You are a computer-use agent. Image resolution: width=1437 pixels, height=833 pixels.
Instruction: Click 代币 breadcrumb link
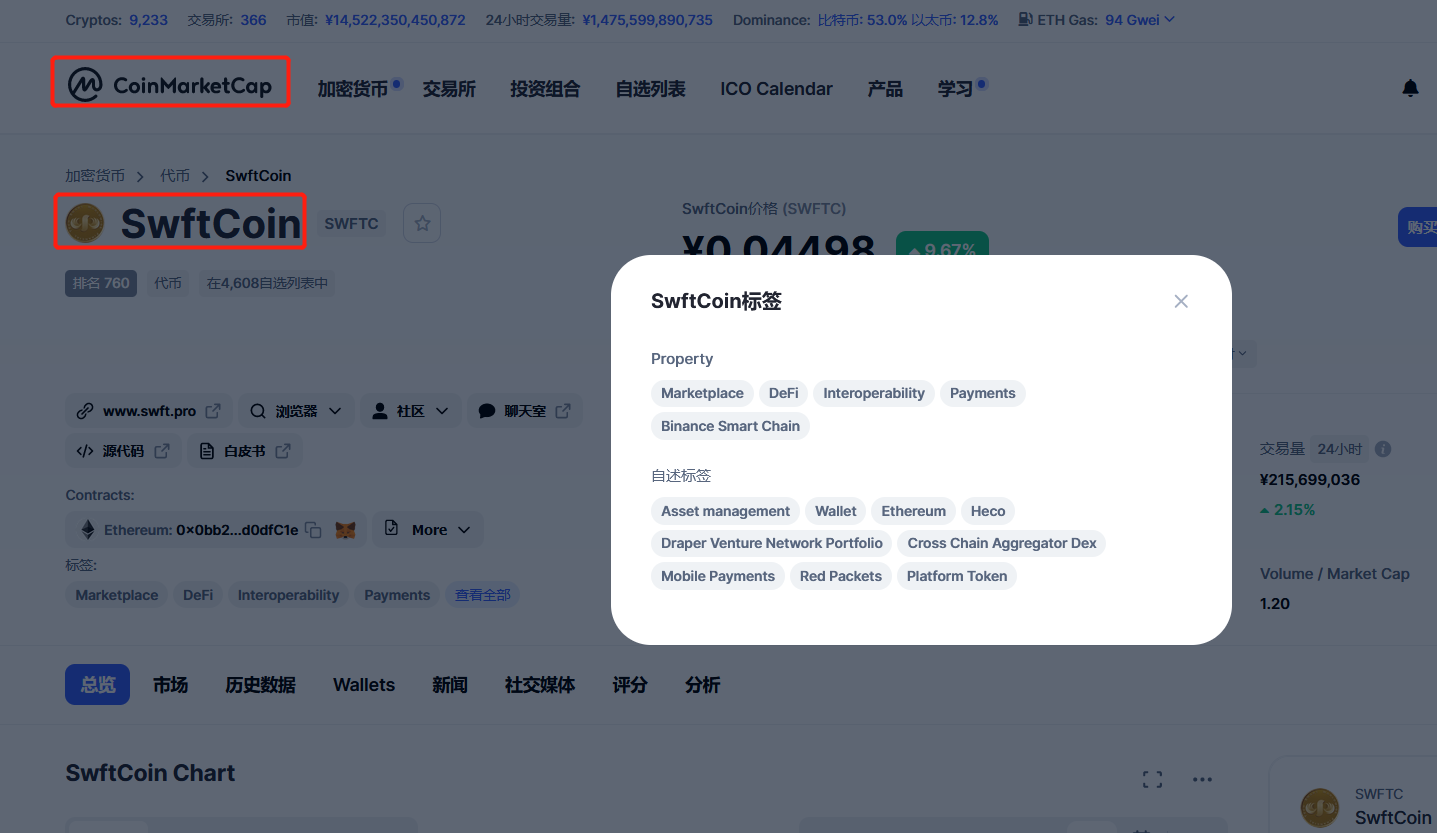click(175, 175)
